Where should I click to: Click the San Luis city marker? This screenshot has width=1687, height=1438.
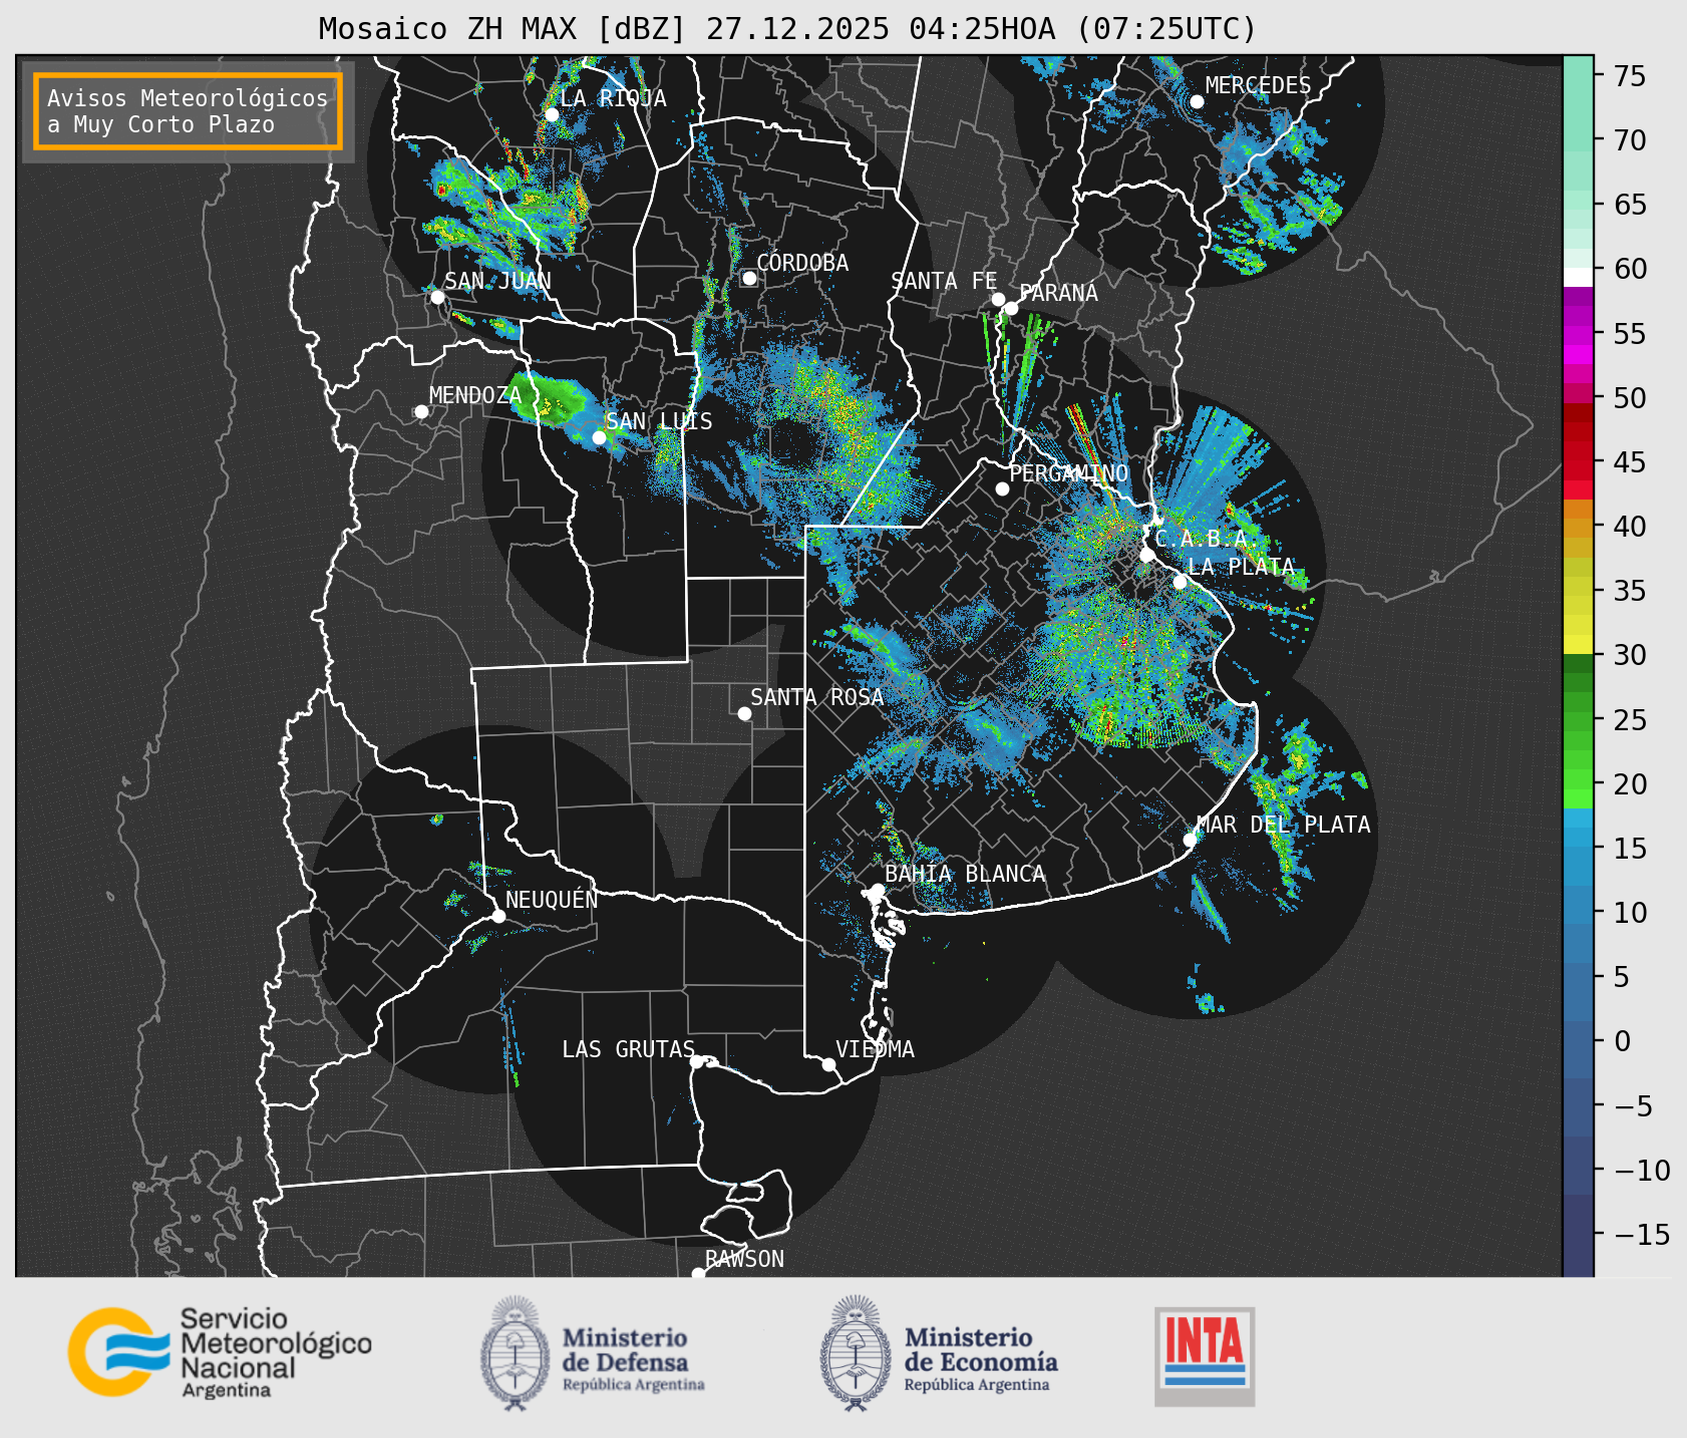tap(599, 437)
